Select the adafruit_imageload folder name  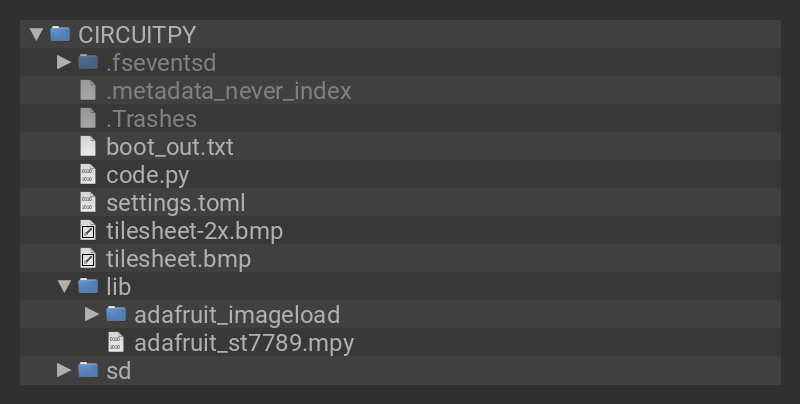[x=237, y=315]
